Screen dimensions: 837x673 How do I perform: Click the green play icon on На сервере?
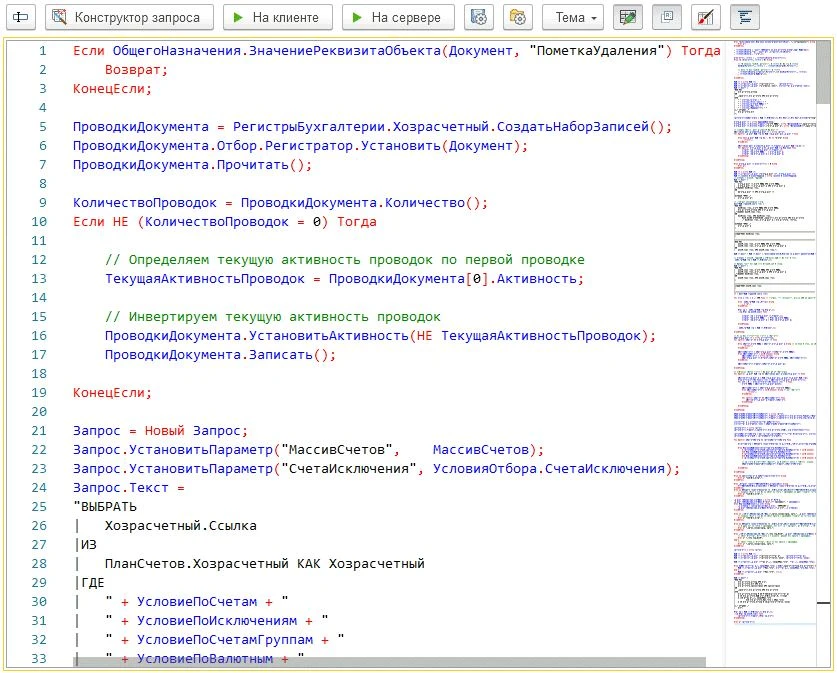coord(357,17)
